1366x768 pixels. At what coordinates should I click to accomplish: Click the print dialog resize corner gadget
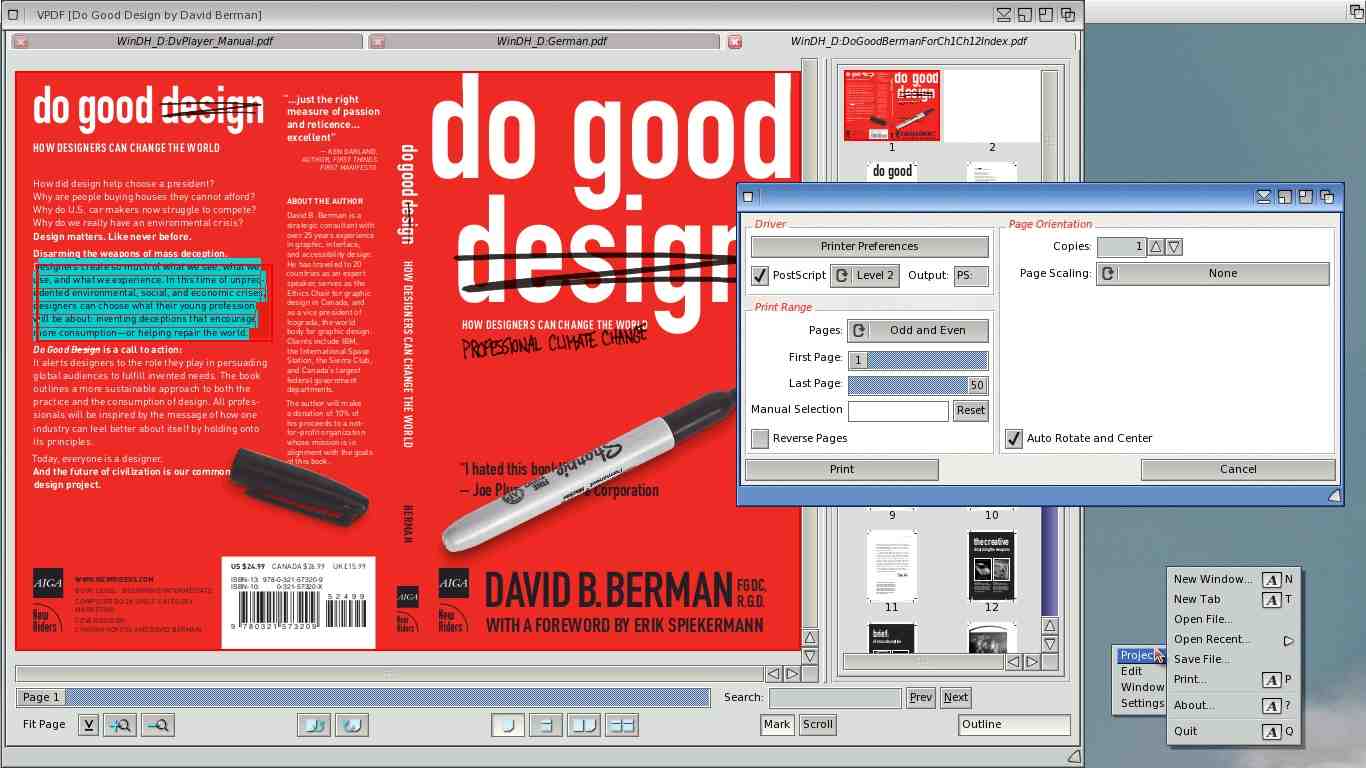(1334, 496)
